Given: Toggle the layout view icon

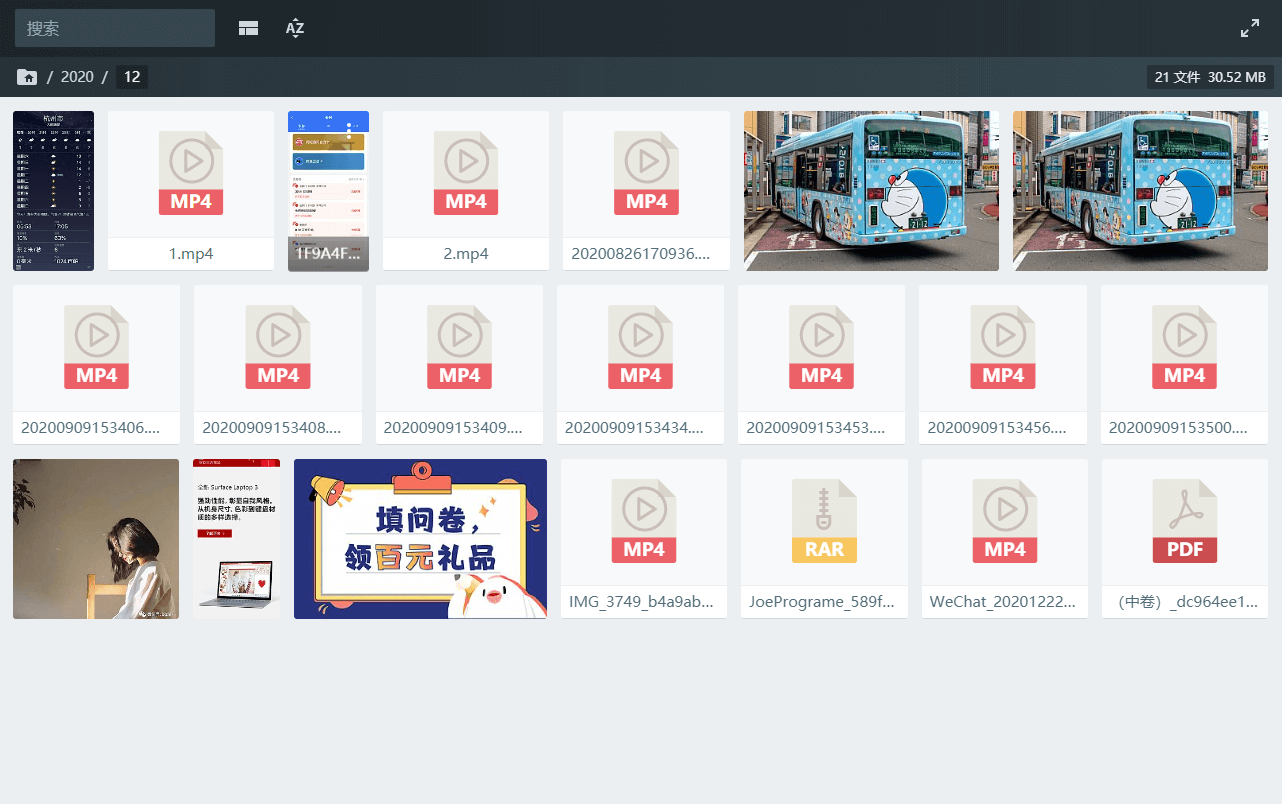Looking at the screenshot, I should tap(248, 28).
